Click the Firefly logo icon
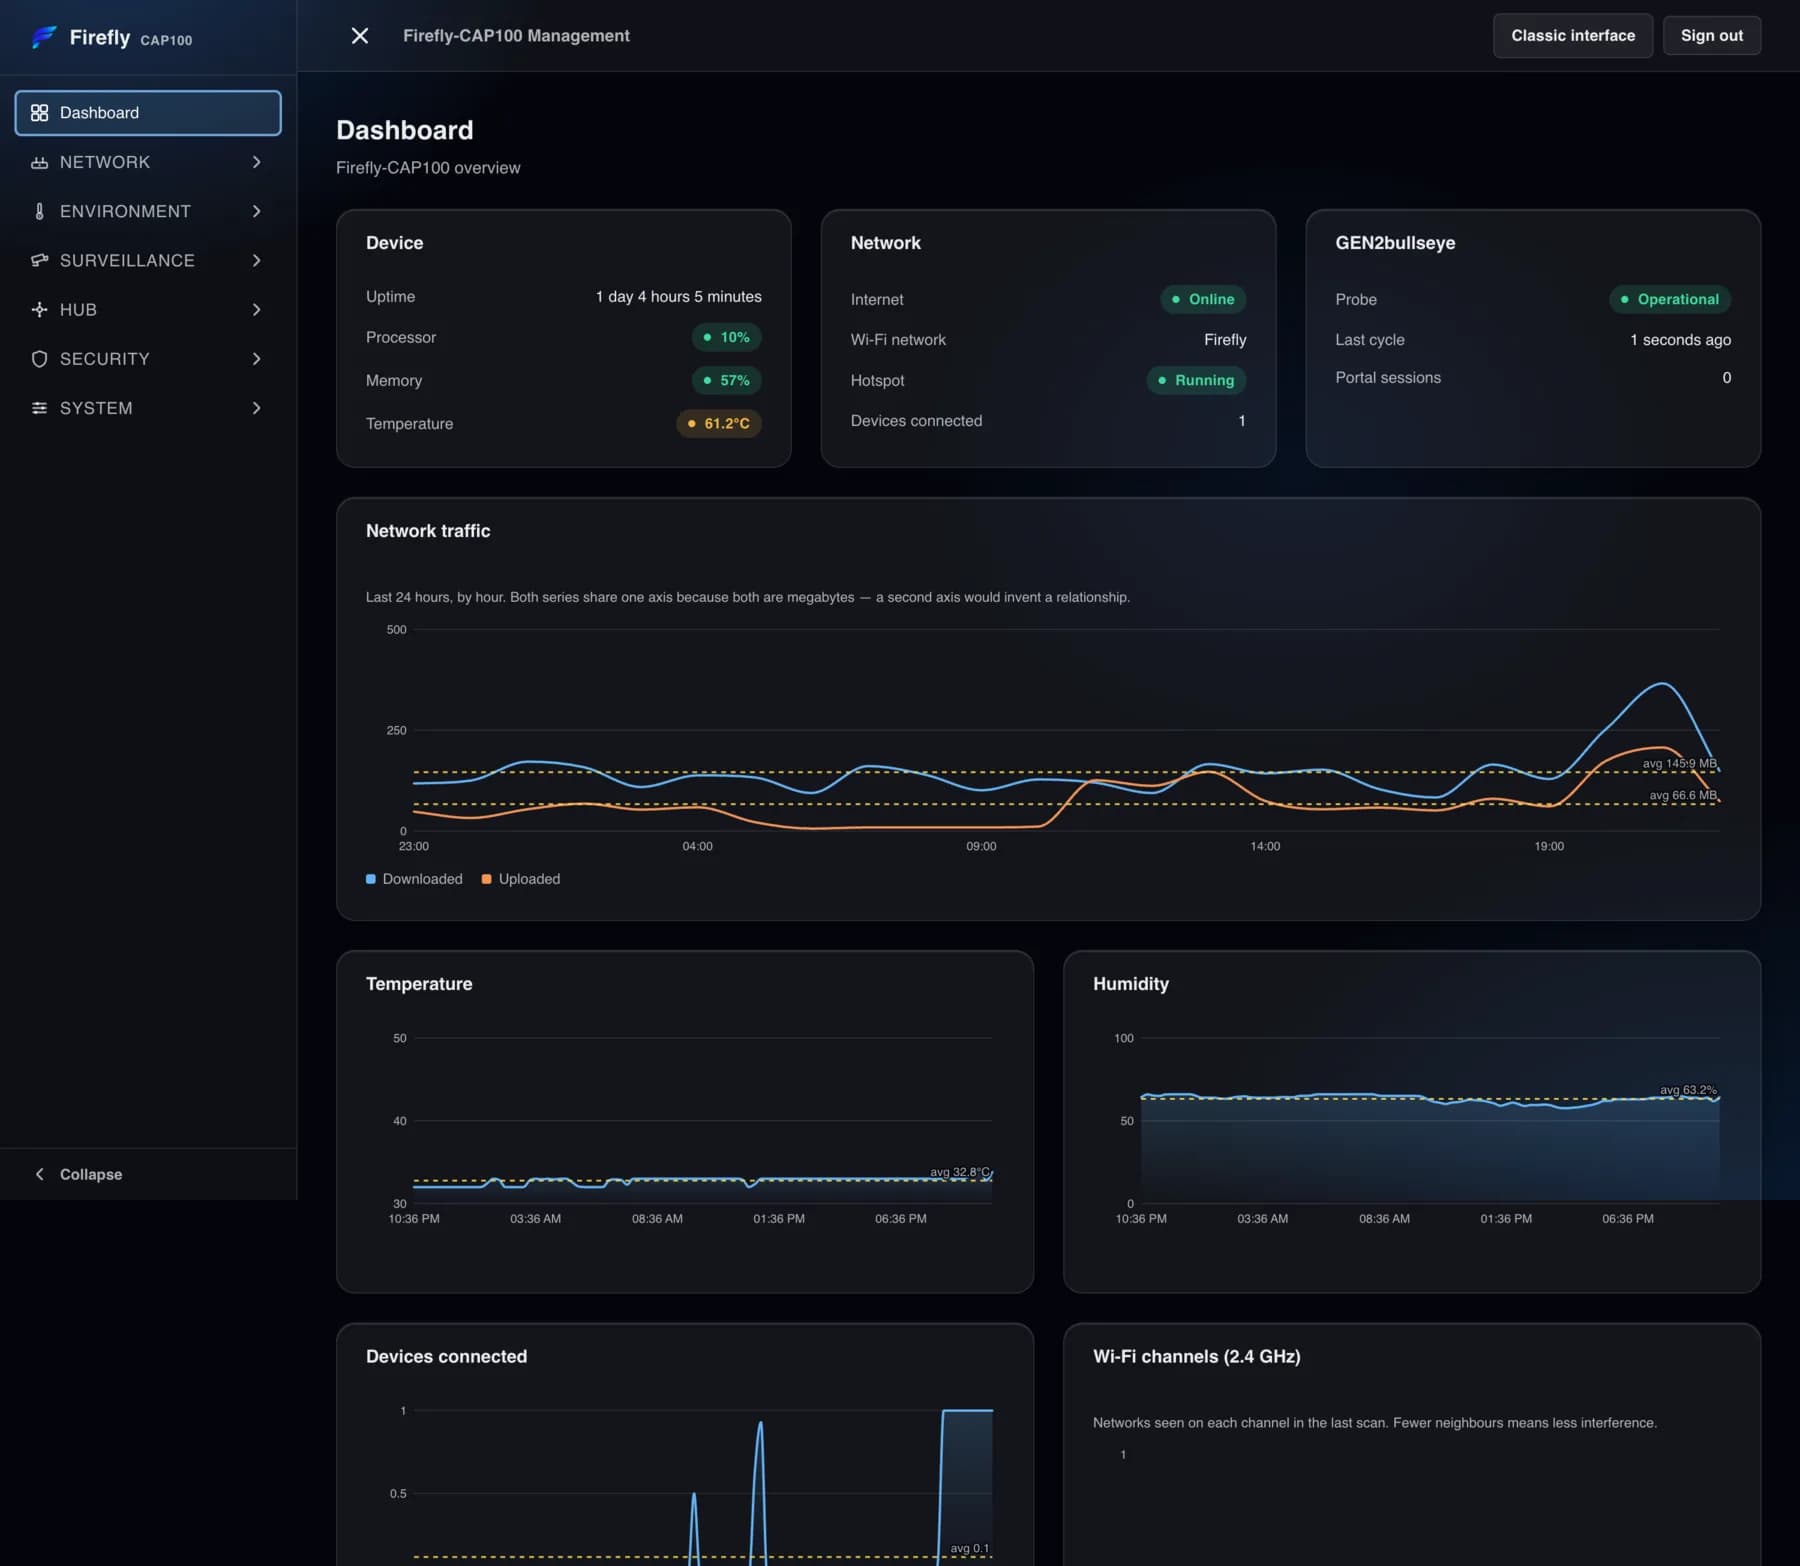Image resolution: width=1800 pixels, height=1566 pixels. 43,37
